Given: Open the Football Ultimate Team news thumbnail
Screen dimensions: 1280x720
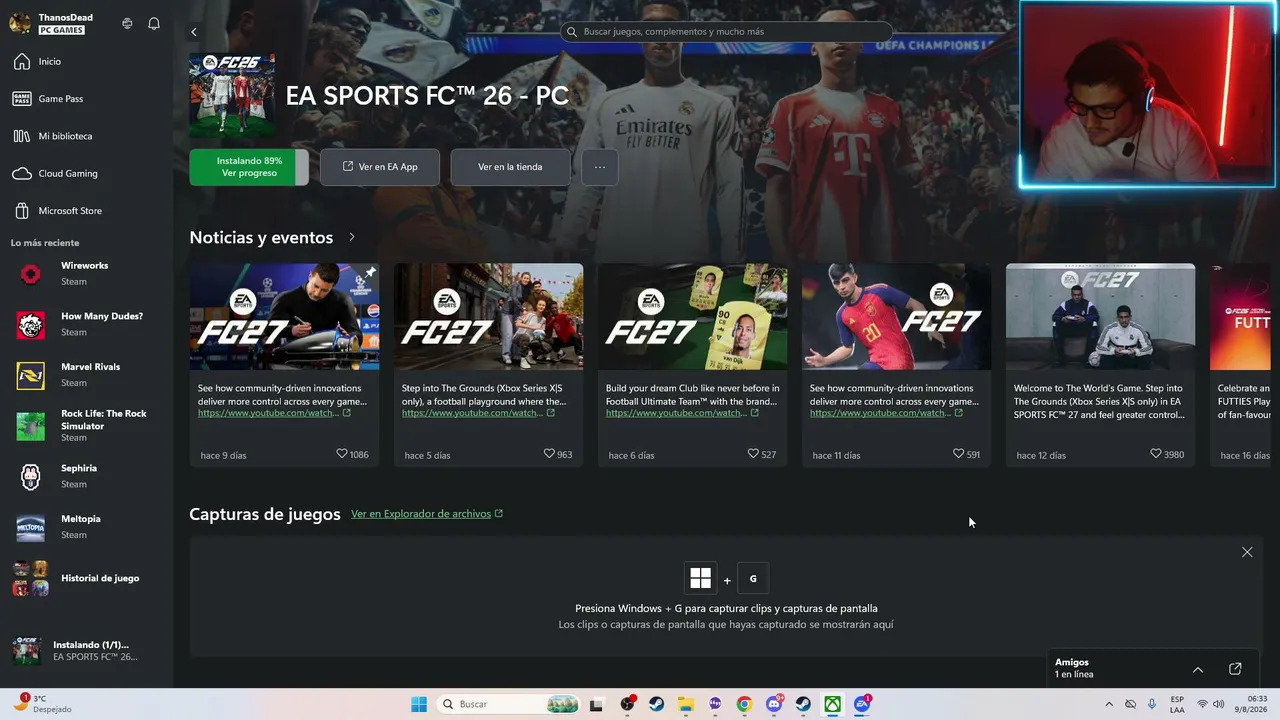Looking at the screenshot, I should coord(692,317).
